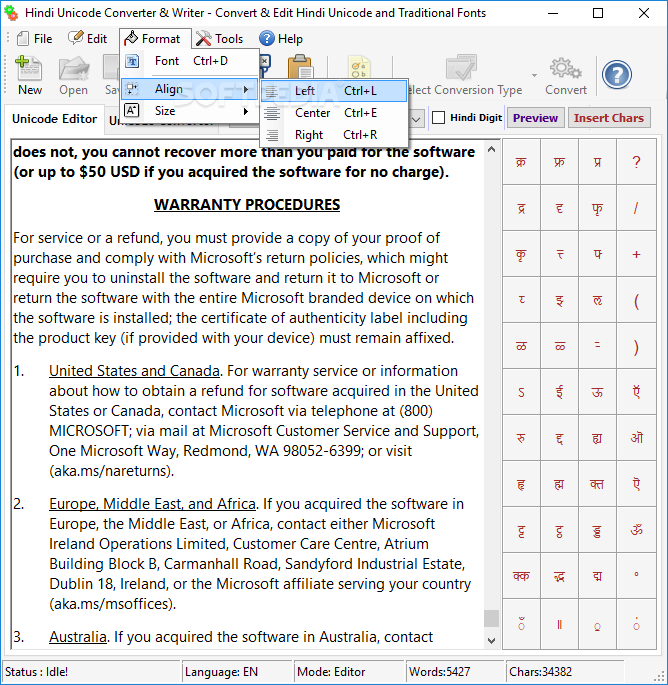The width and height of the screenshot is (668, 685).
Task: Choose Font Ctrl+D menu entry
Action: tap(189, 61)
